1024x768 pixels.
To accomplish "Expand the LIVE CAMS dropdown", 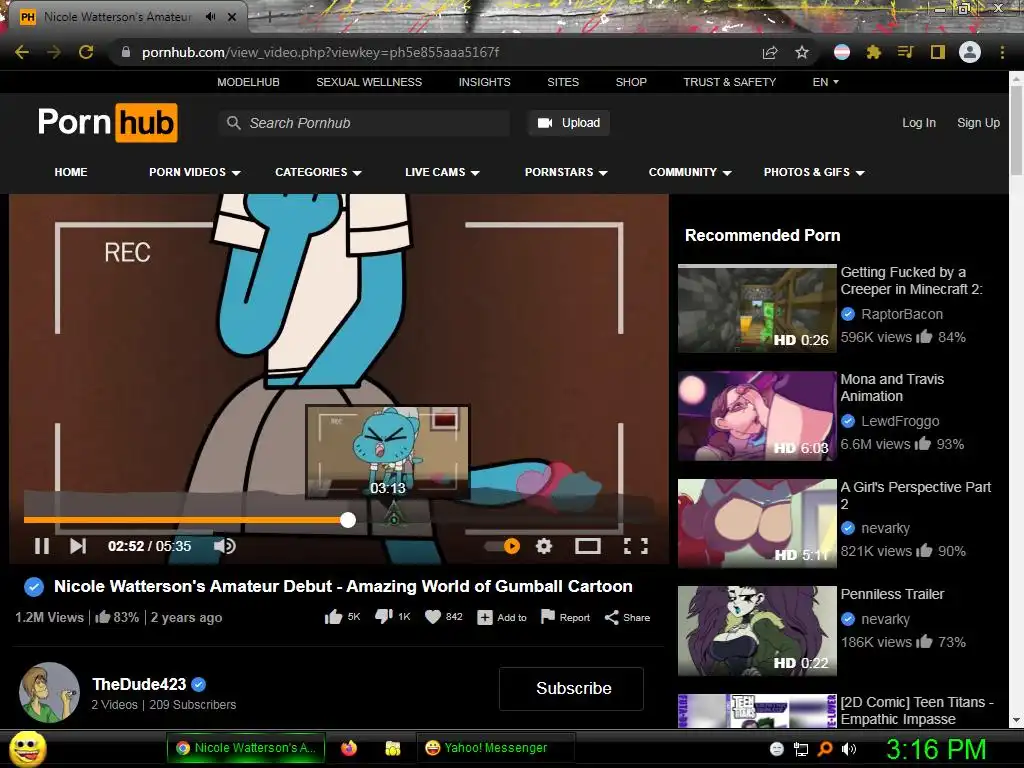I will pyautogui.click(x=442, y=172).
